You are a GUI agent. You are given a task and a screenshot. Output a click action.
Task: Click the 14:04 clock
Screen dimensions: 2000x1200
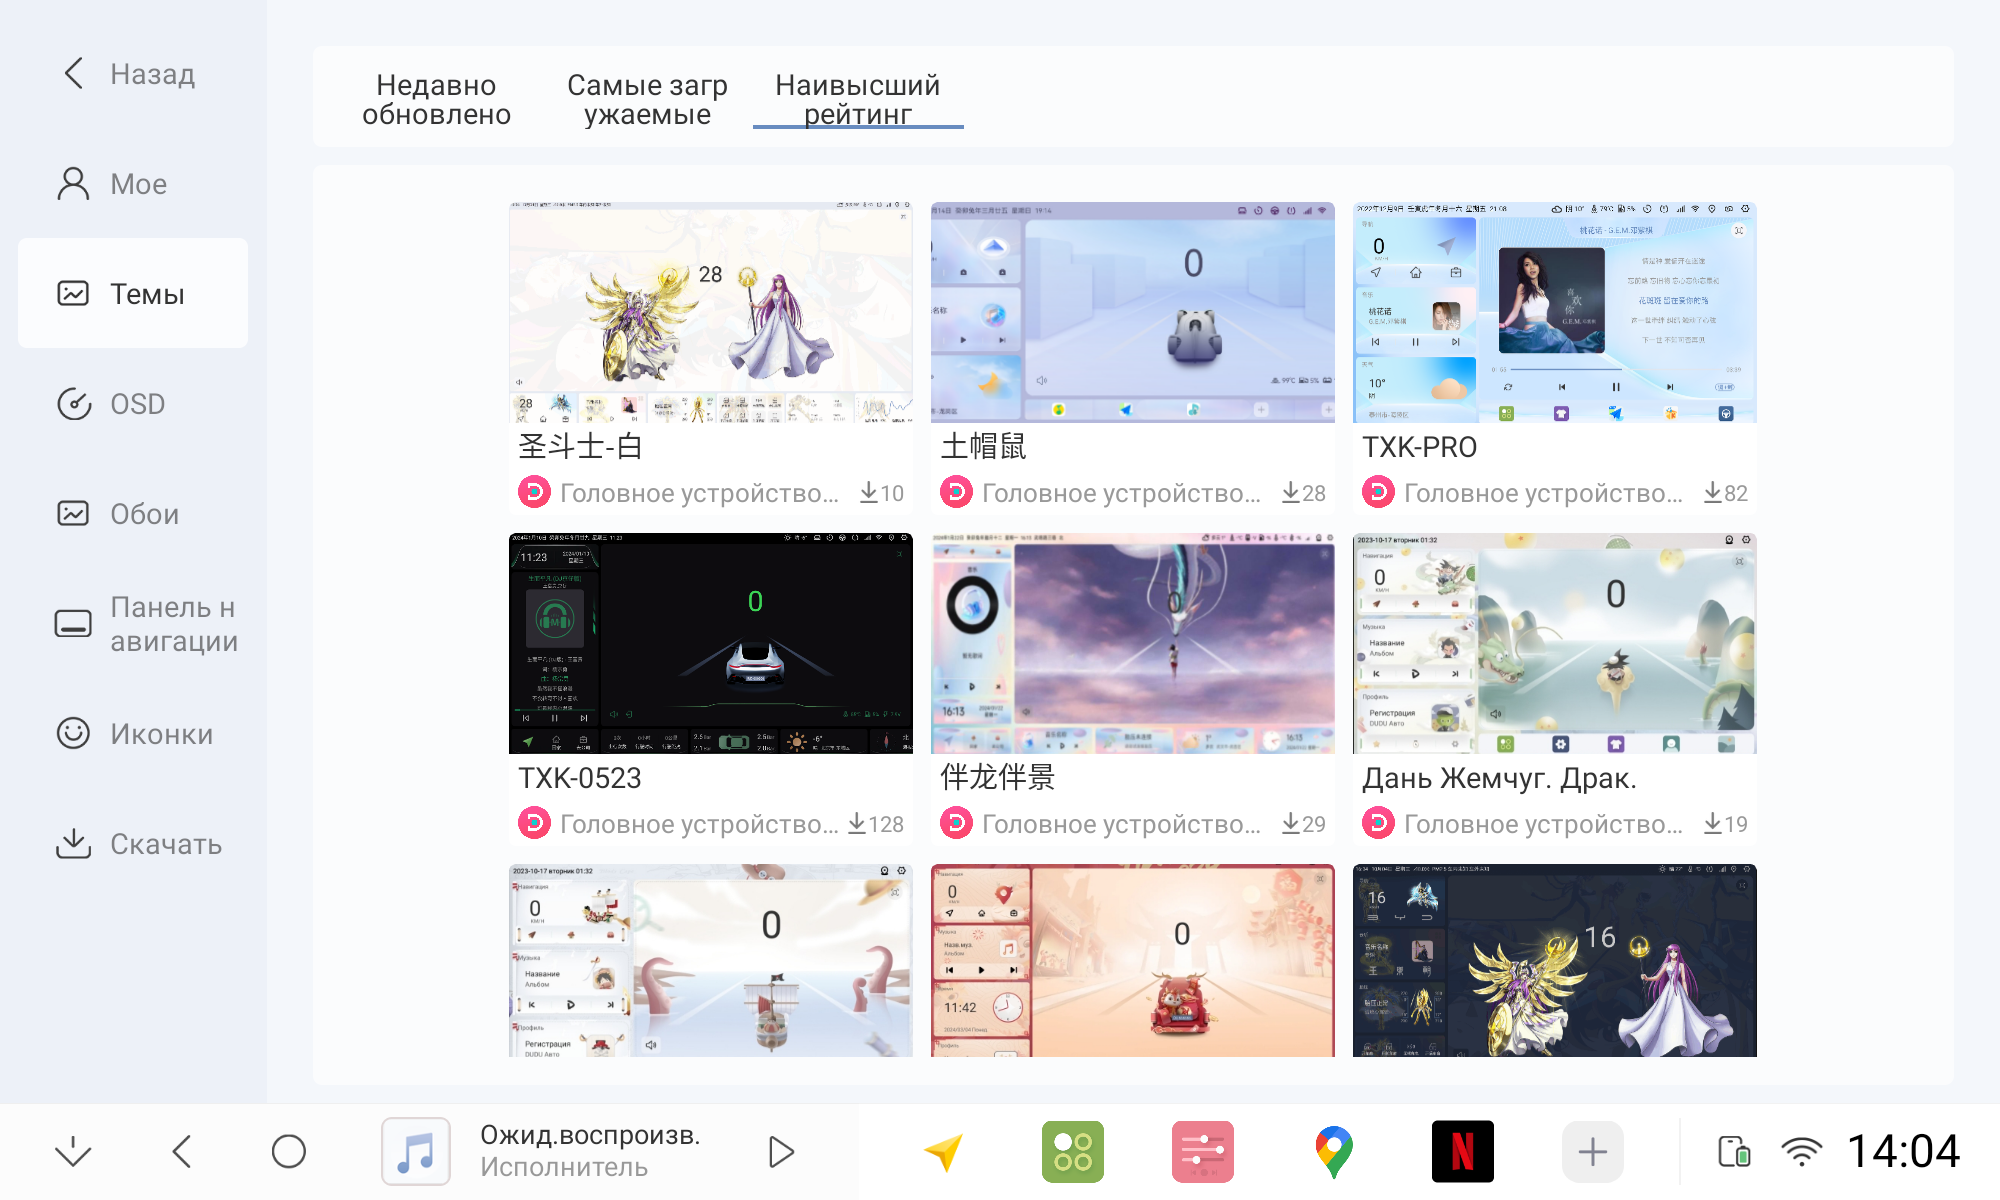click(x=1903, y=1152)
